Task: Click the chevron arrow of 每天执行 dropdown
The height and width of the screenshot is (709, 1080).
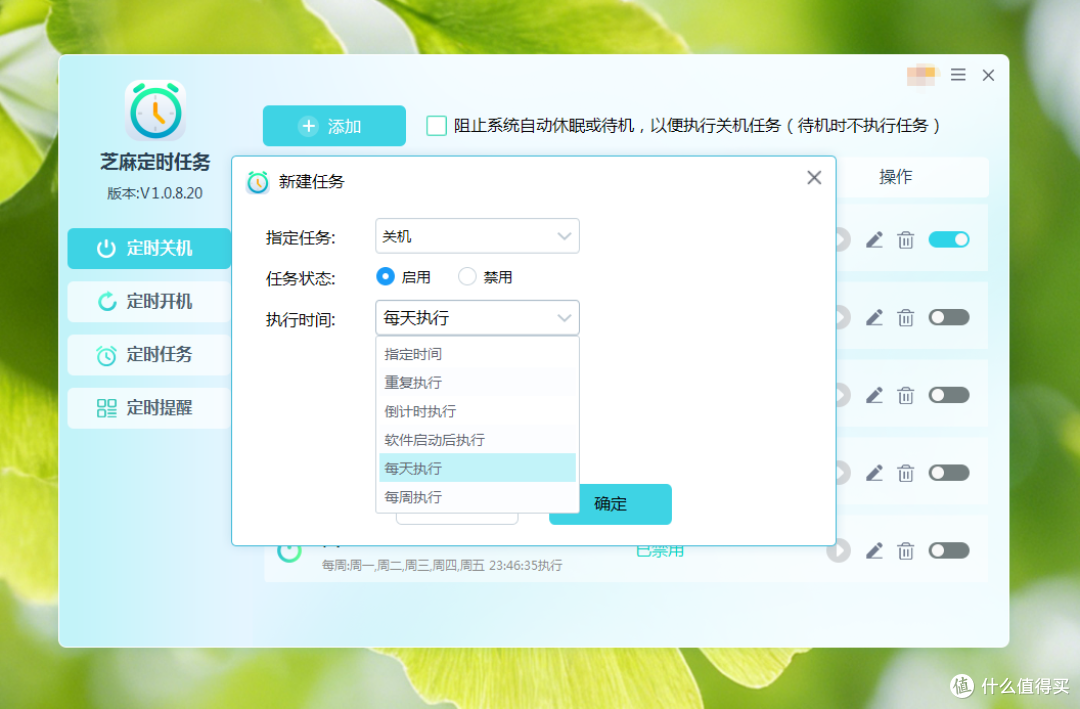Action: point(564,318)
